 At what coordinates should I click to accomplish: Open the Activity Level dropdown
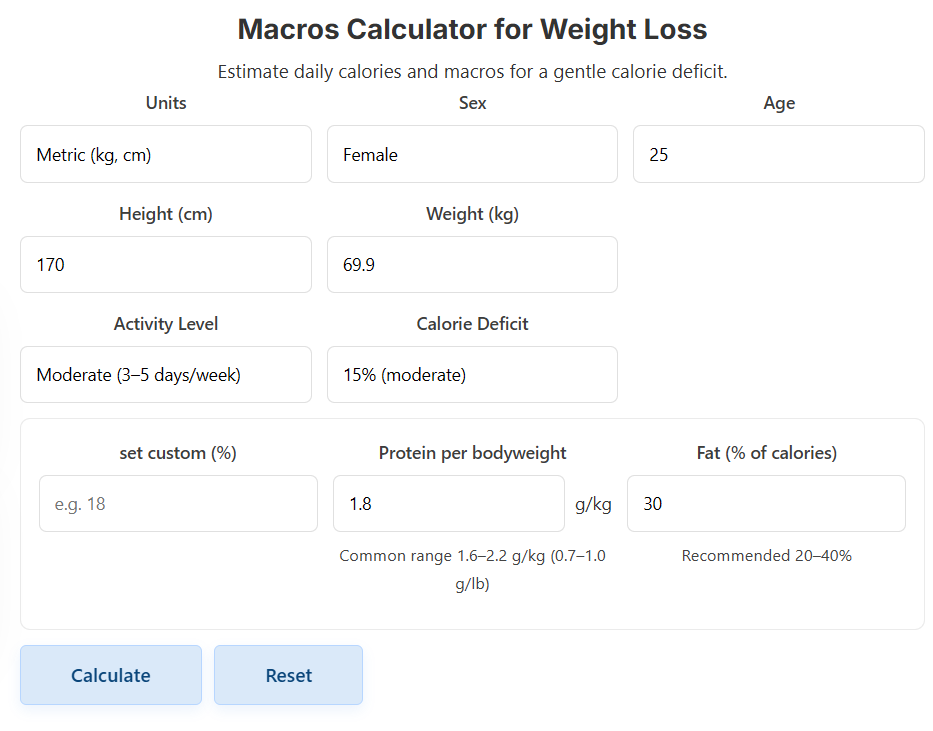(x=165, y=374)
